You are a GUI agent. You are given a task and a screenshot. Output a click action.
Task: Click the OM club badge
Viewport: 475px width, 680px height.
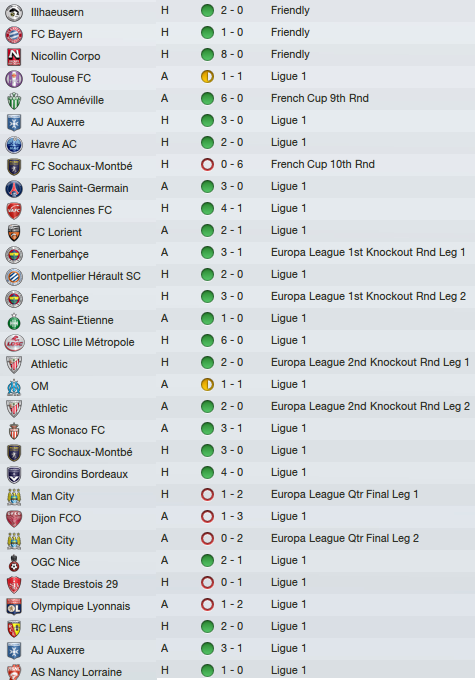click(14, 386)
